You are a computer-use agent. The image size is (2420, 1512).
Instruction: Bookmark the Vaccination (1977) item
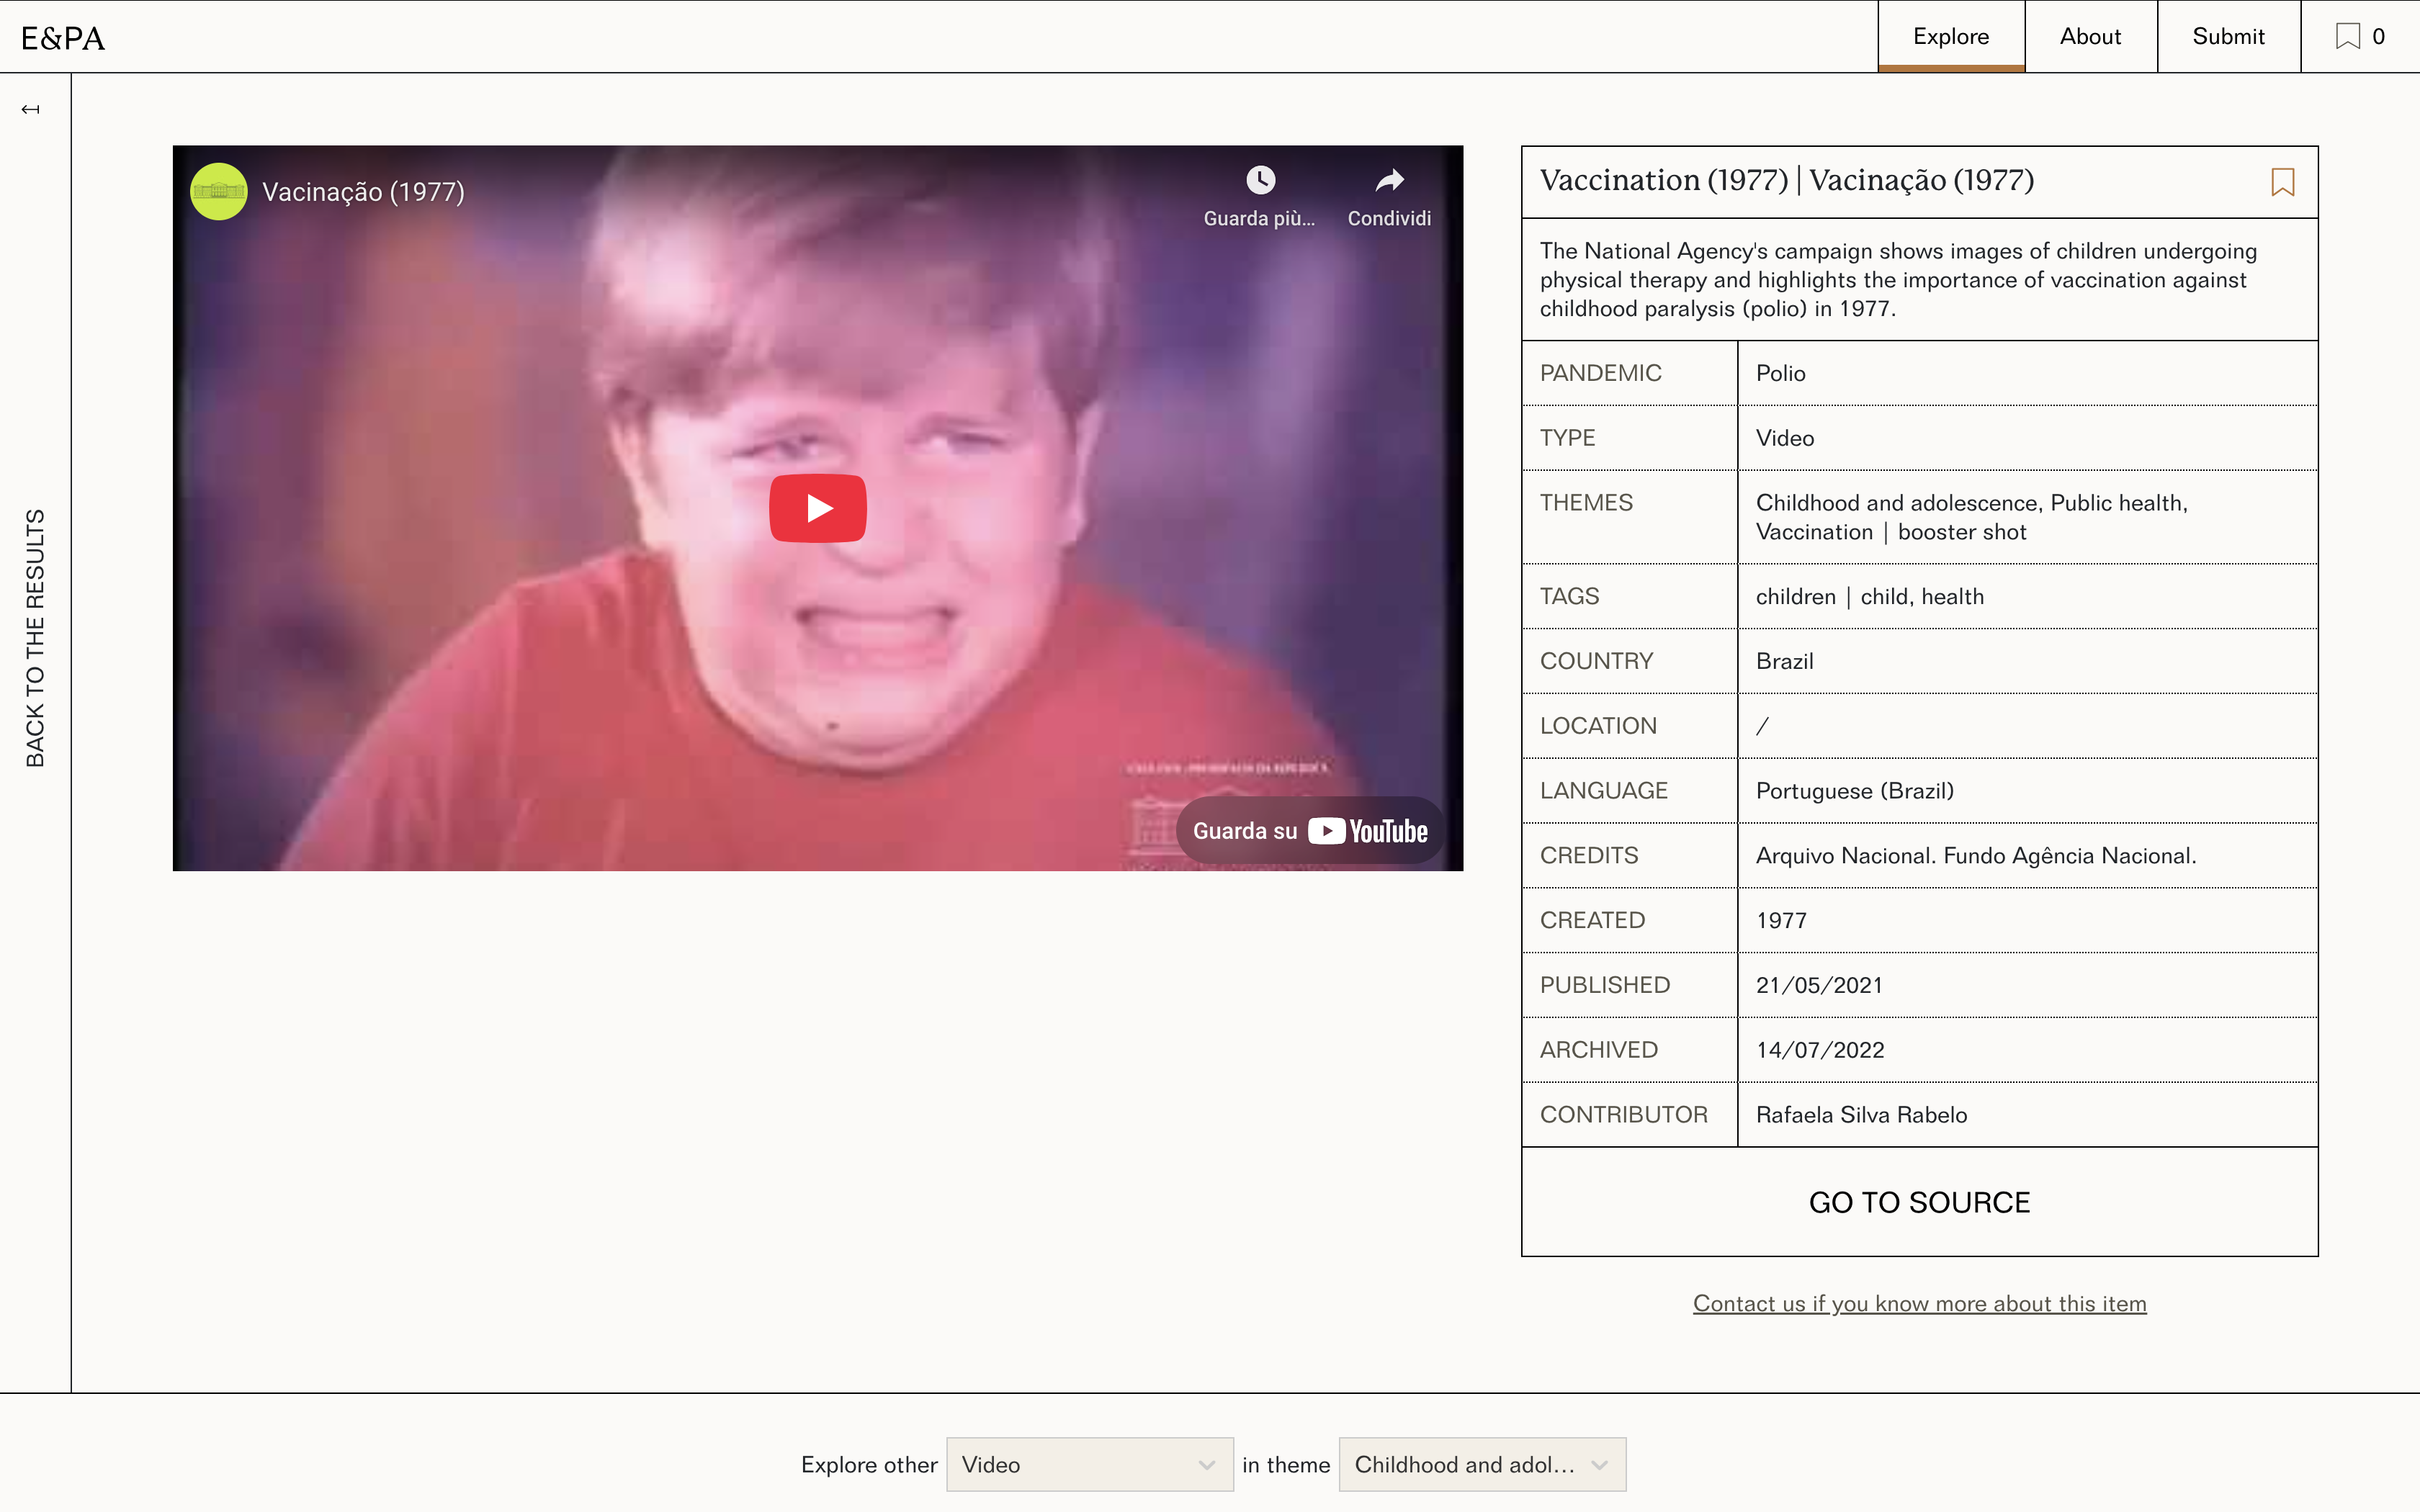(x=2283, y=182)
